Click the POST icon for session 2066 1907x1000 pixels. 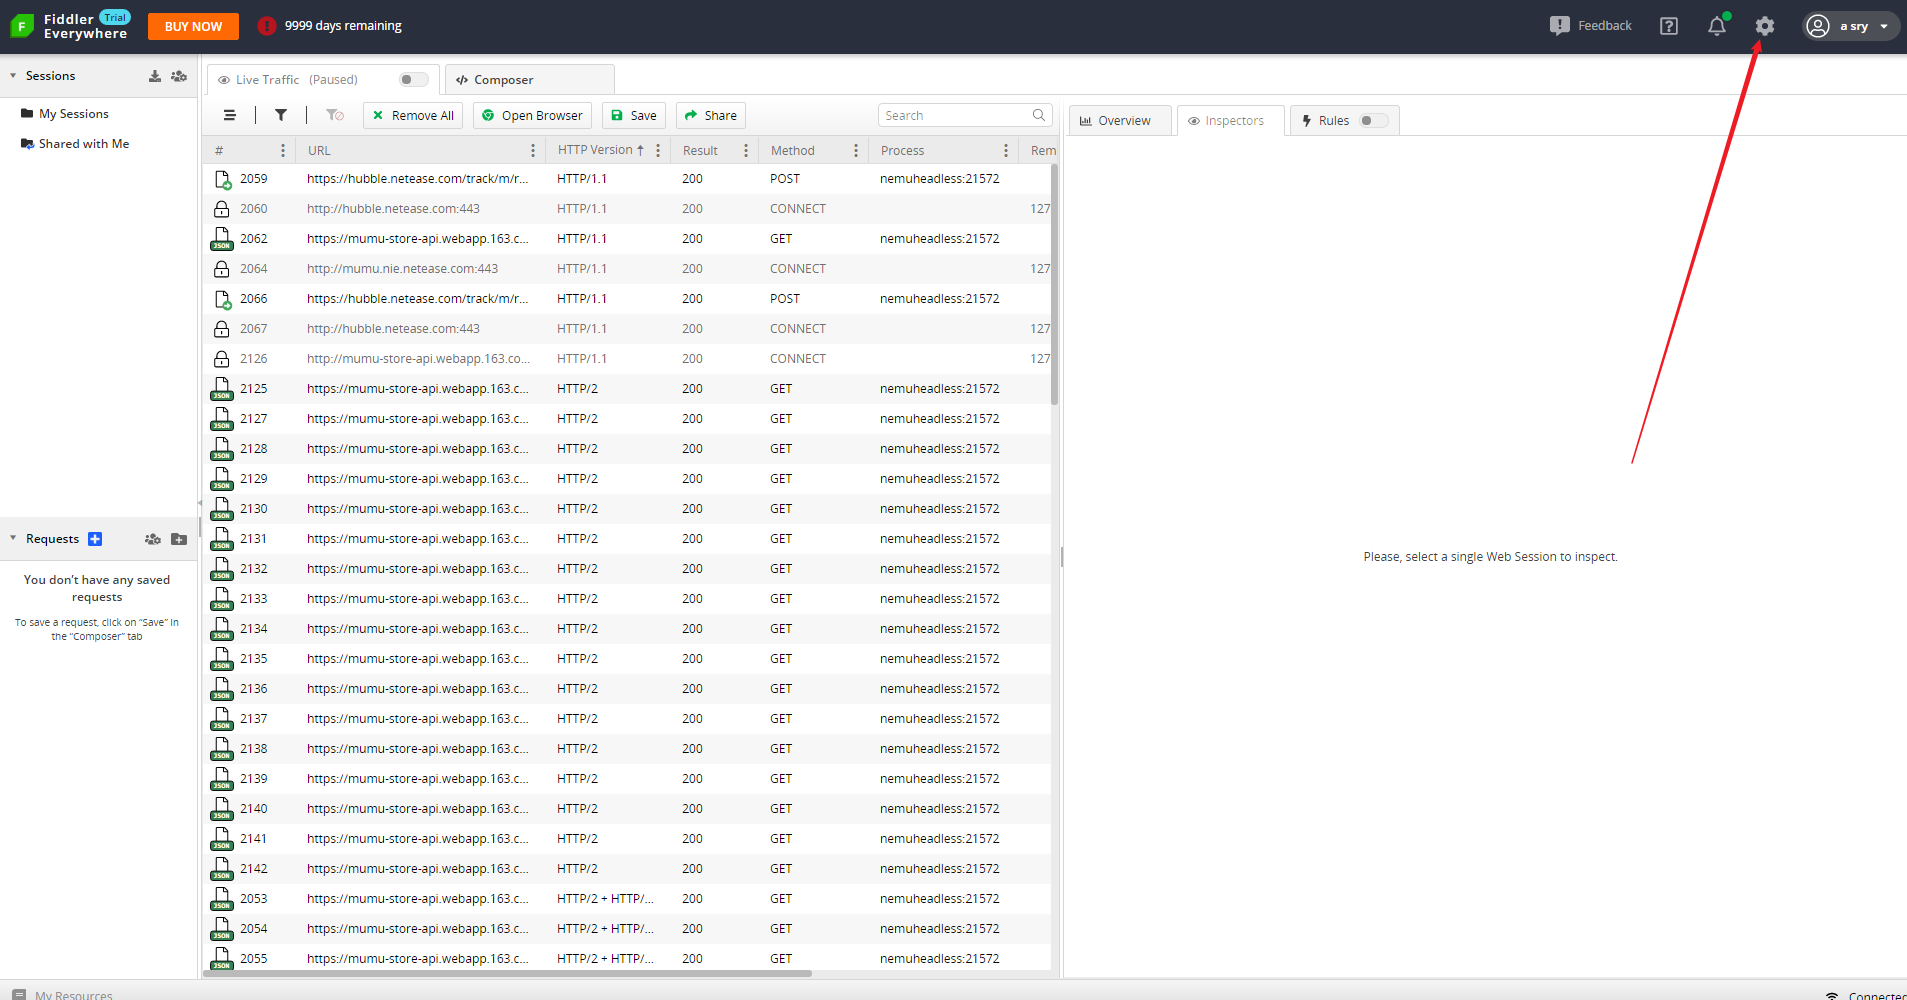(x=222, y=299)
